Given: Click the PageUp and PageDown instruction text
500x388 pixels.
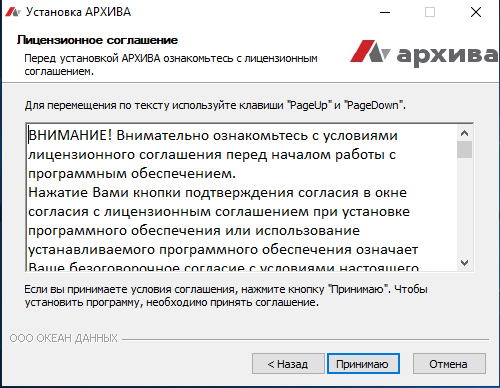Looking at the screenshot, I should 215,105.
